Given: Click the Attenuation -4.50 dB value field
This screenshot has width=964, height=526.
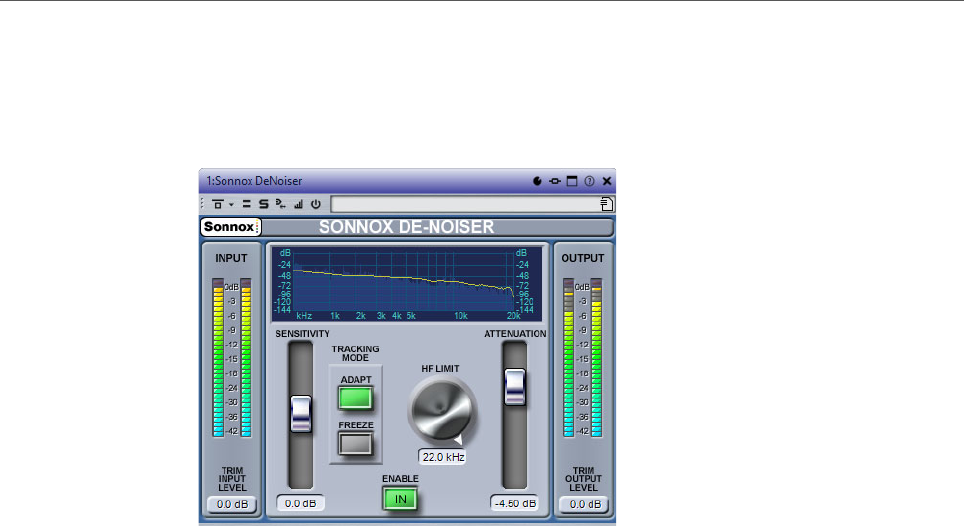Looking at the screenshot, I should [x=515, y=503].
